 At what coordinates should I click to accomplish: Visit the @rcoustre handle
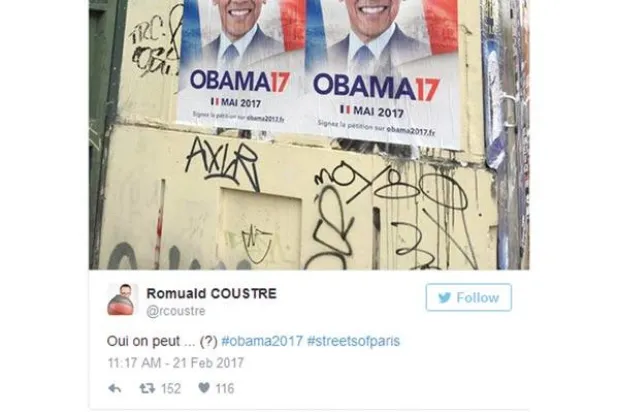[176, 311]
